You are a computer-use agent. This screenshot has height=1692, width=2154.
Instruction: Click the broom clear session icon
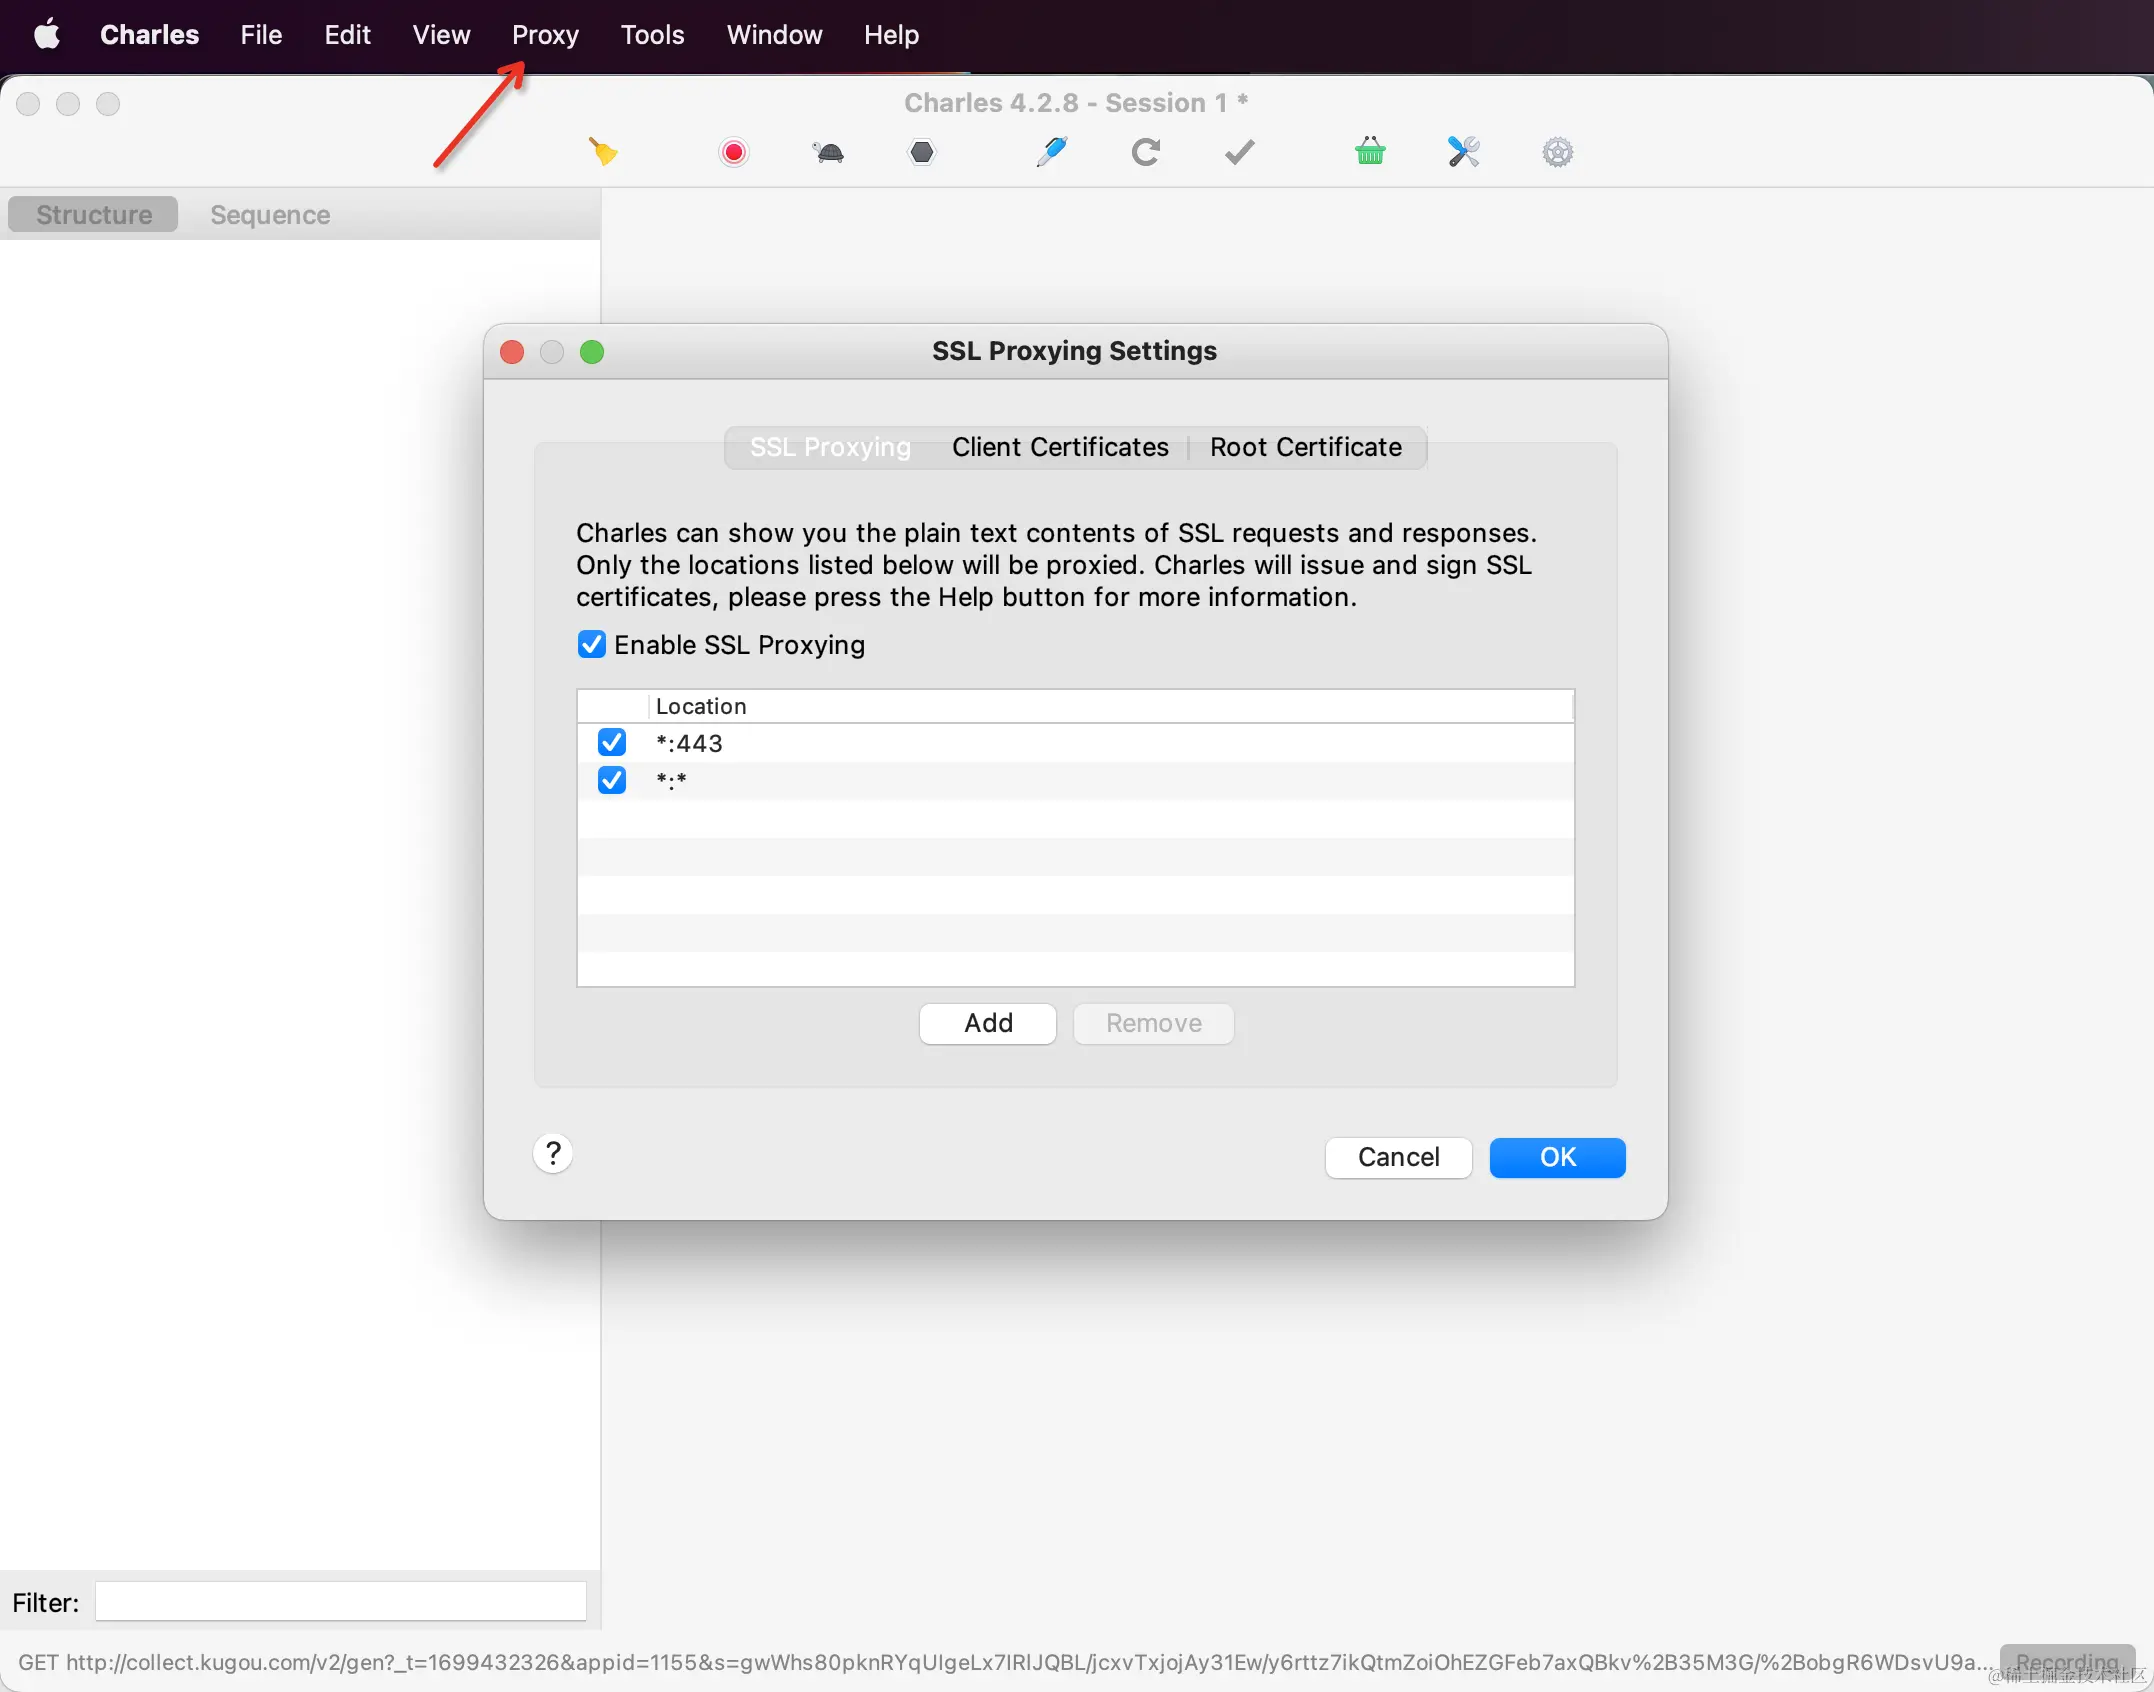(x=603, y=152)
